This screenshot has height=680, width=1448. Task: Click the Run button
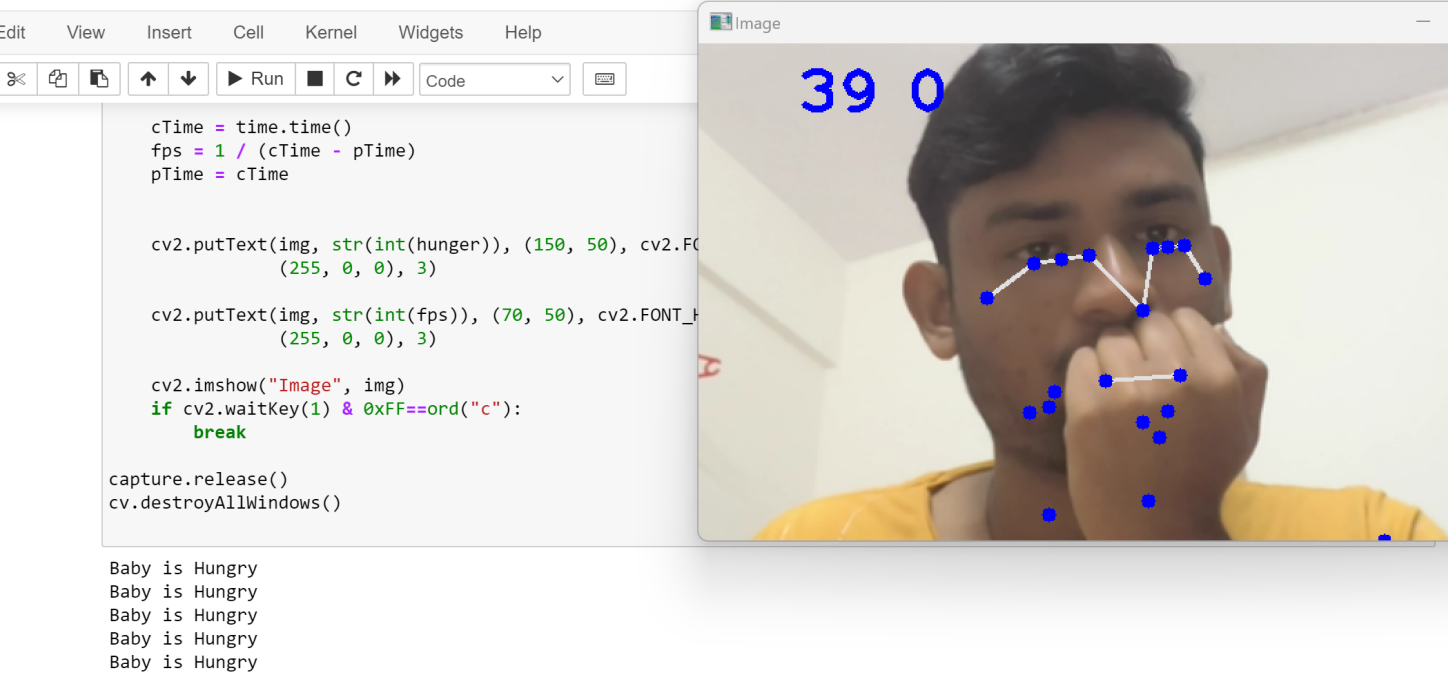click(x=255, y=78)
